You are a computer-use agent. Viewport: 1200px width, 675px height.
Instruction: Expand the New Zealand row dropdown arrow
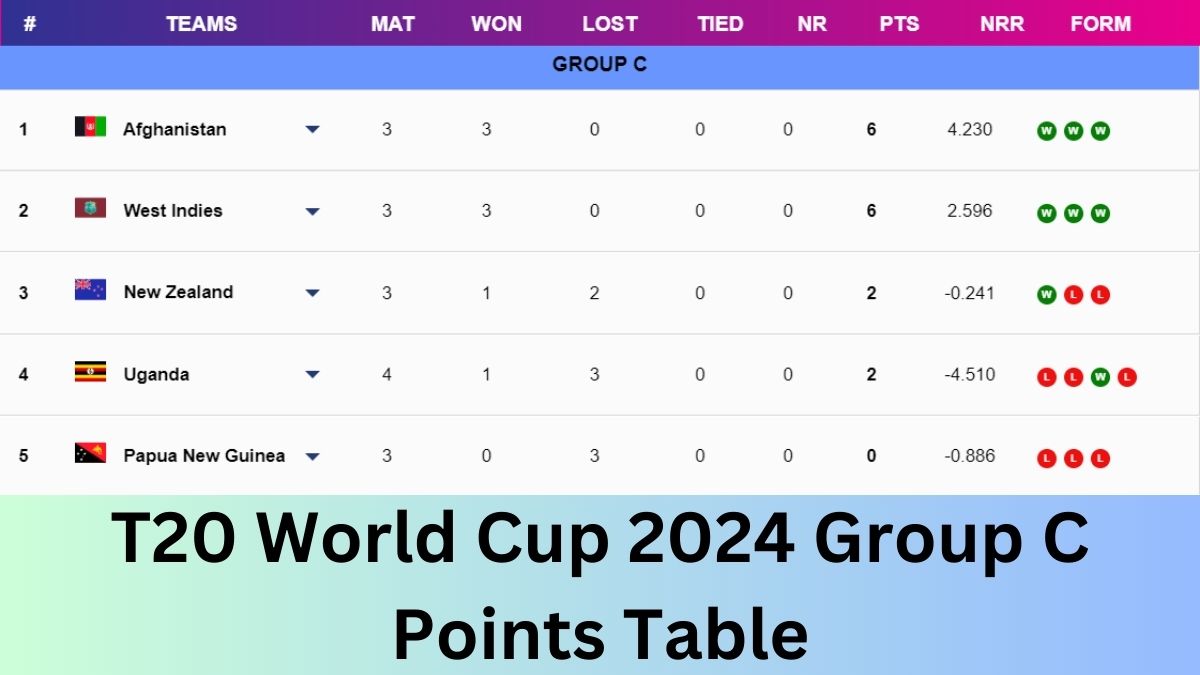coord(312,293)
